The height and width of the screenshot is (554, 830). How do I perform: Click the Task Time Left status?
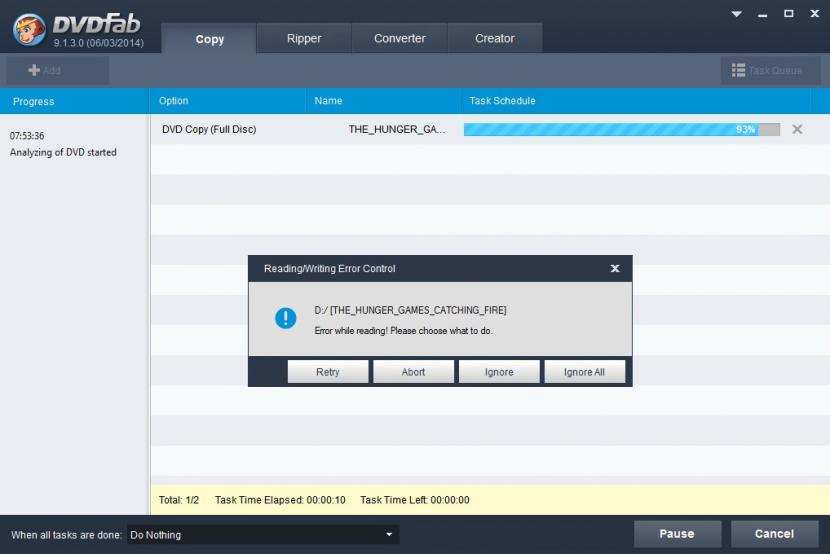[x=414, y=500]
